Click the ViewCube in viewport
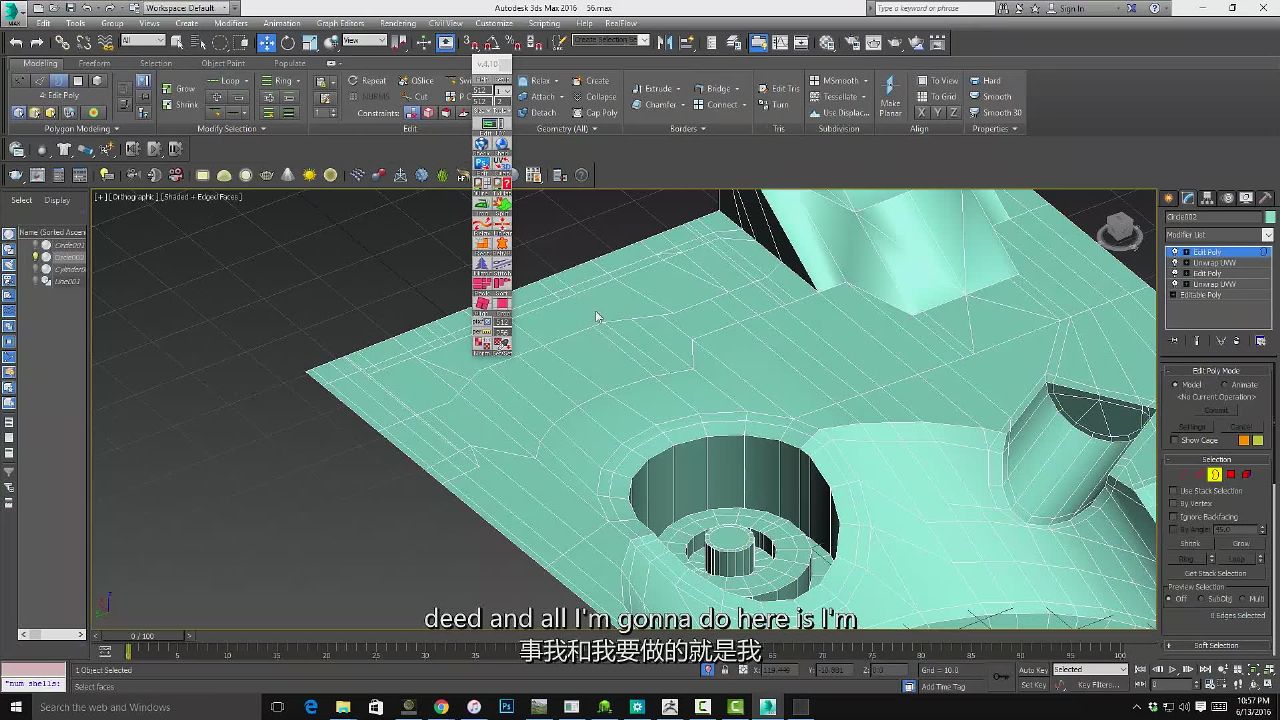This screenshot has width=1280, height=720. click(x=1119, y=230)
